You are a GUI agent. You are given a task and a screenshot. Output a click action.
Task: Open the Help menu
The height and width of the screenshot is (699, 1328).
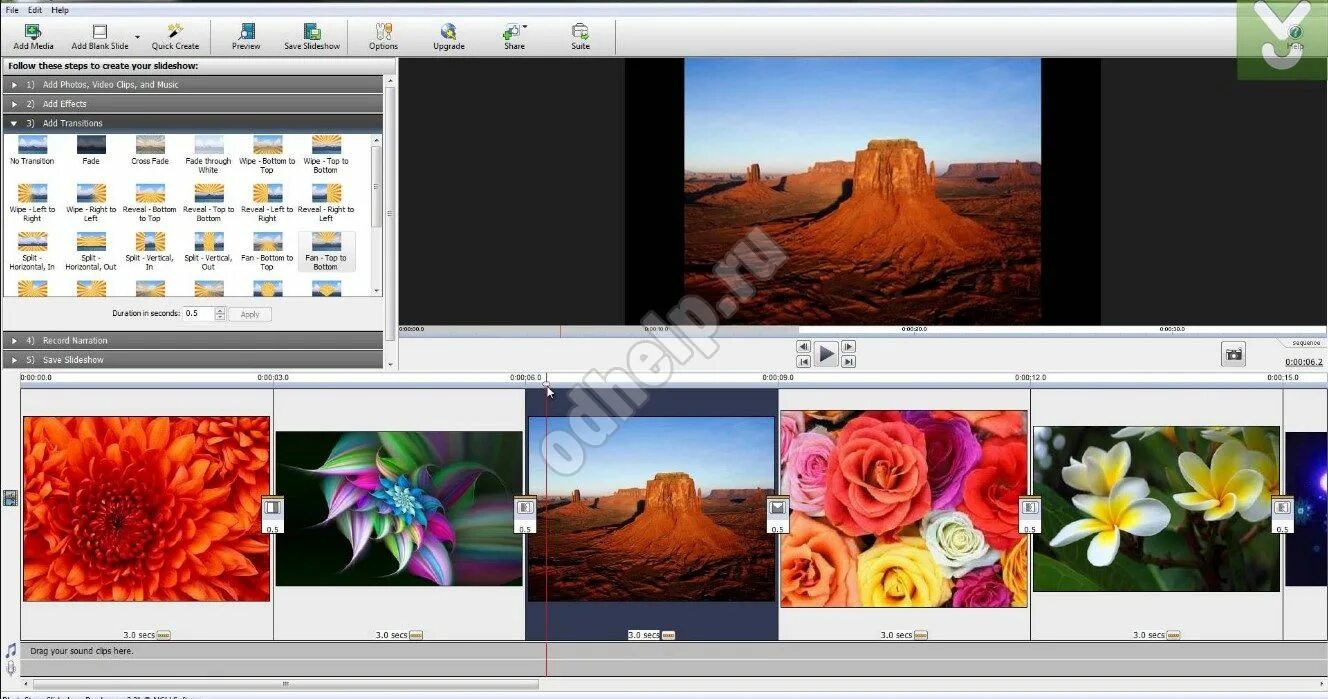point(60,10)
